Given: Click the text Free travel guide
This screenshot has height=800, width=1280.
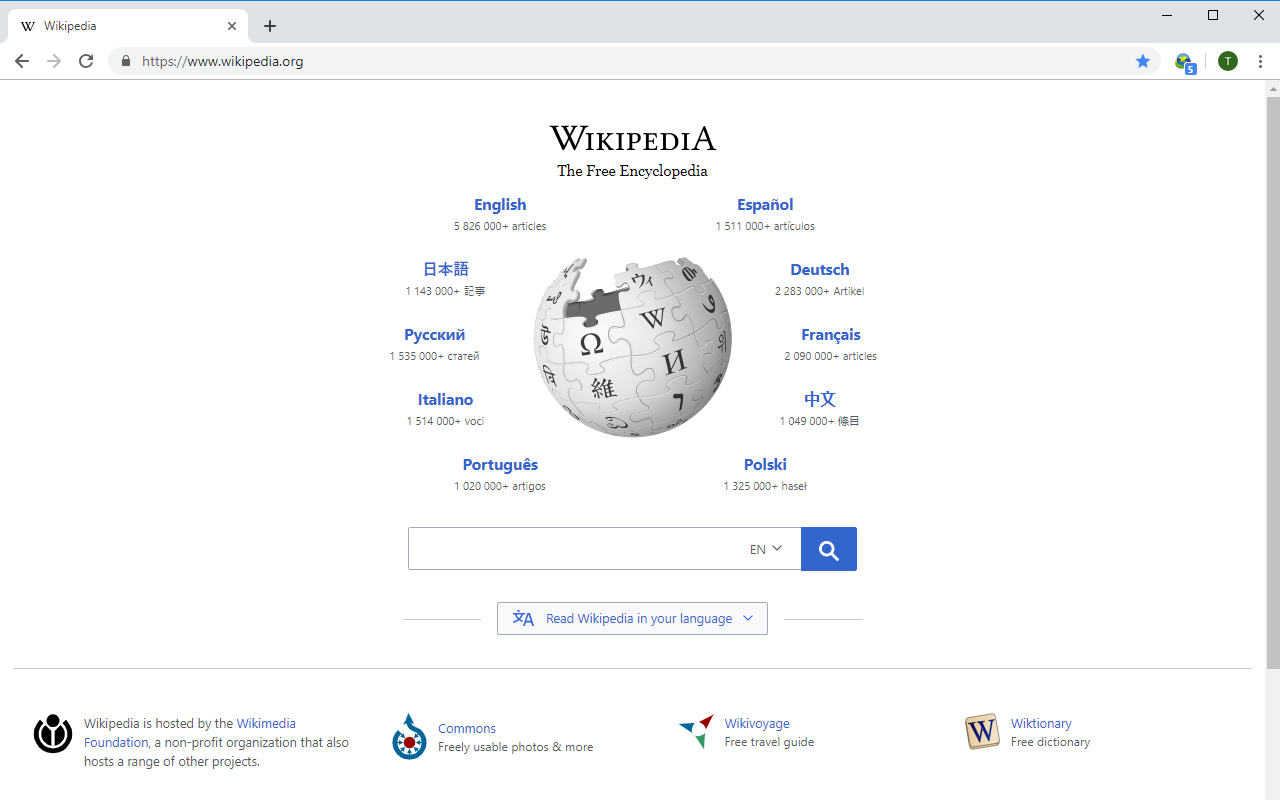Looking at the screenshot, I should coord(769,742).
